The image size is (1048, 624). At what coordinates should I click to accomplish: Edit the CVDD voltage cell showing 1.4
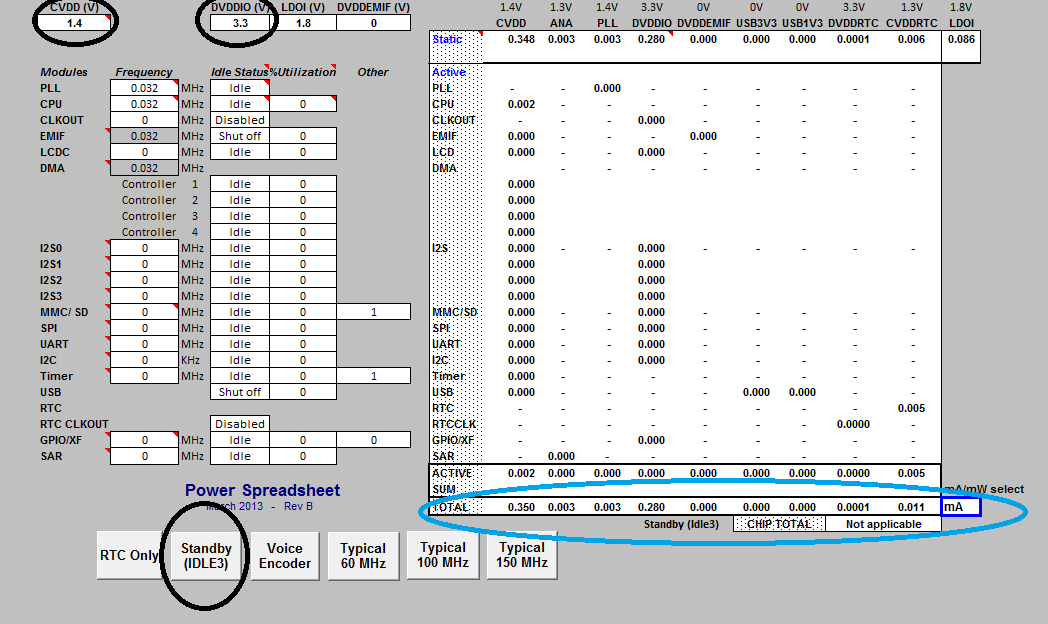pyautogui.click(x=74, y=23)
